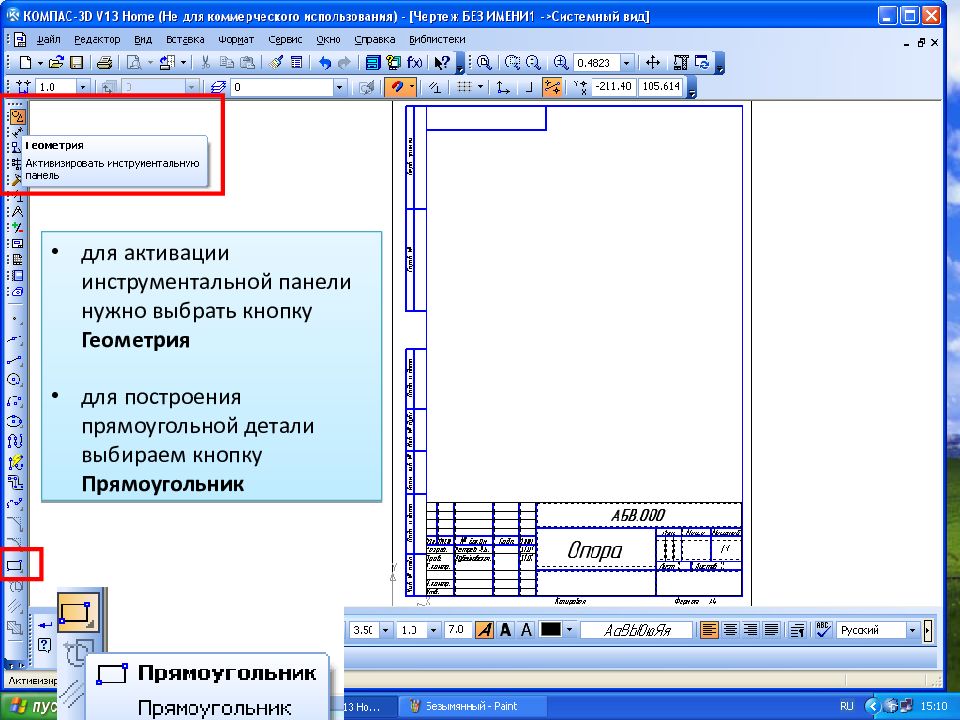Open the Формат menu
Viewport: 960px width, 720px height.
(x=236, y=39)
